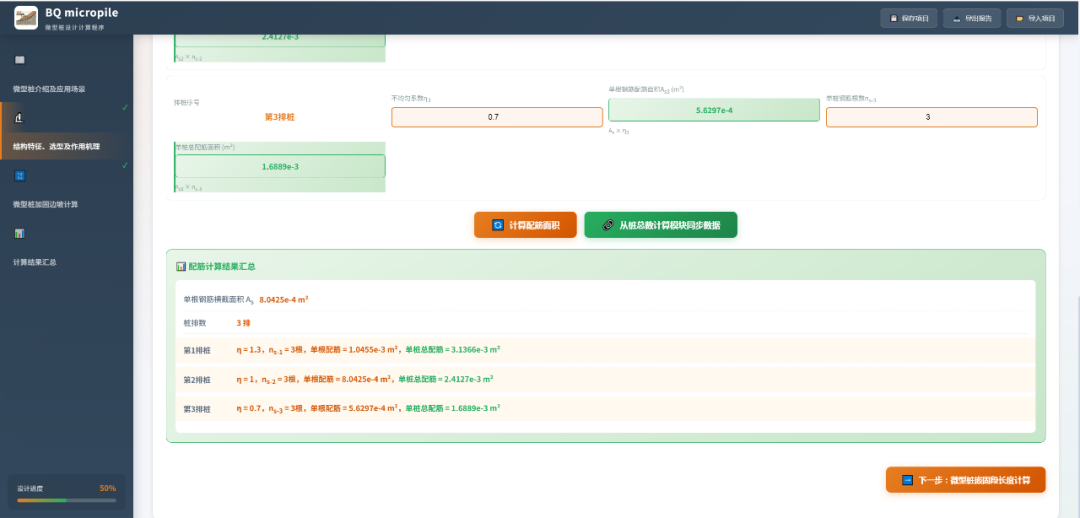Screen dimensions: 1080x518
Task: Click the link icon inside green sync button
Action: coord(608,225)
